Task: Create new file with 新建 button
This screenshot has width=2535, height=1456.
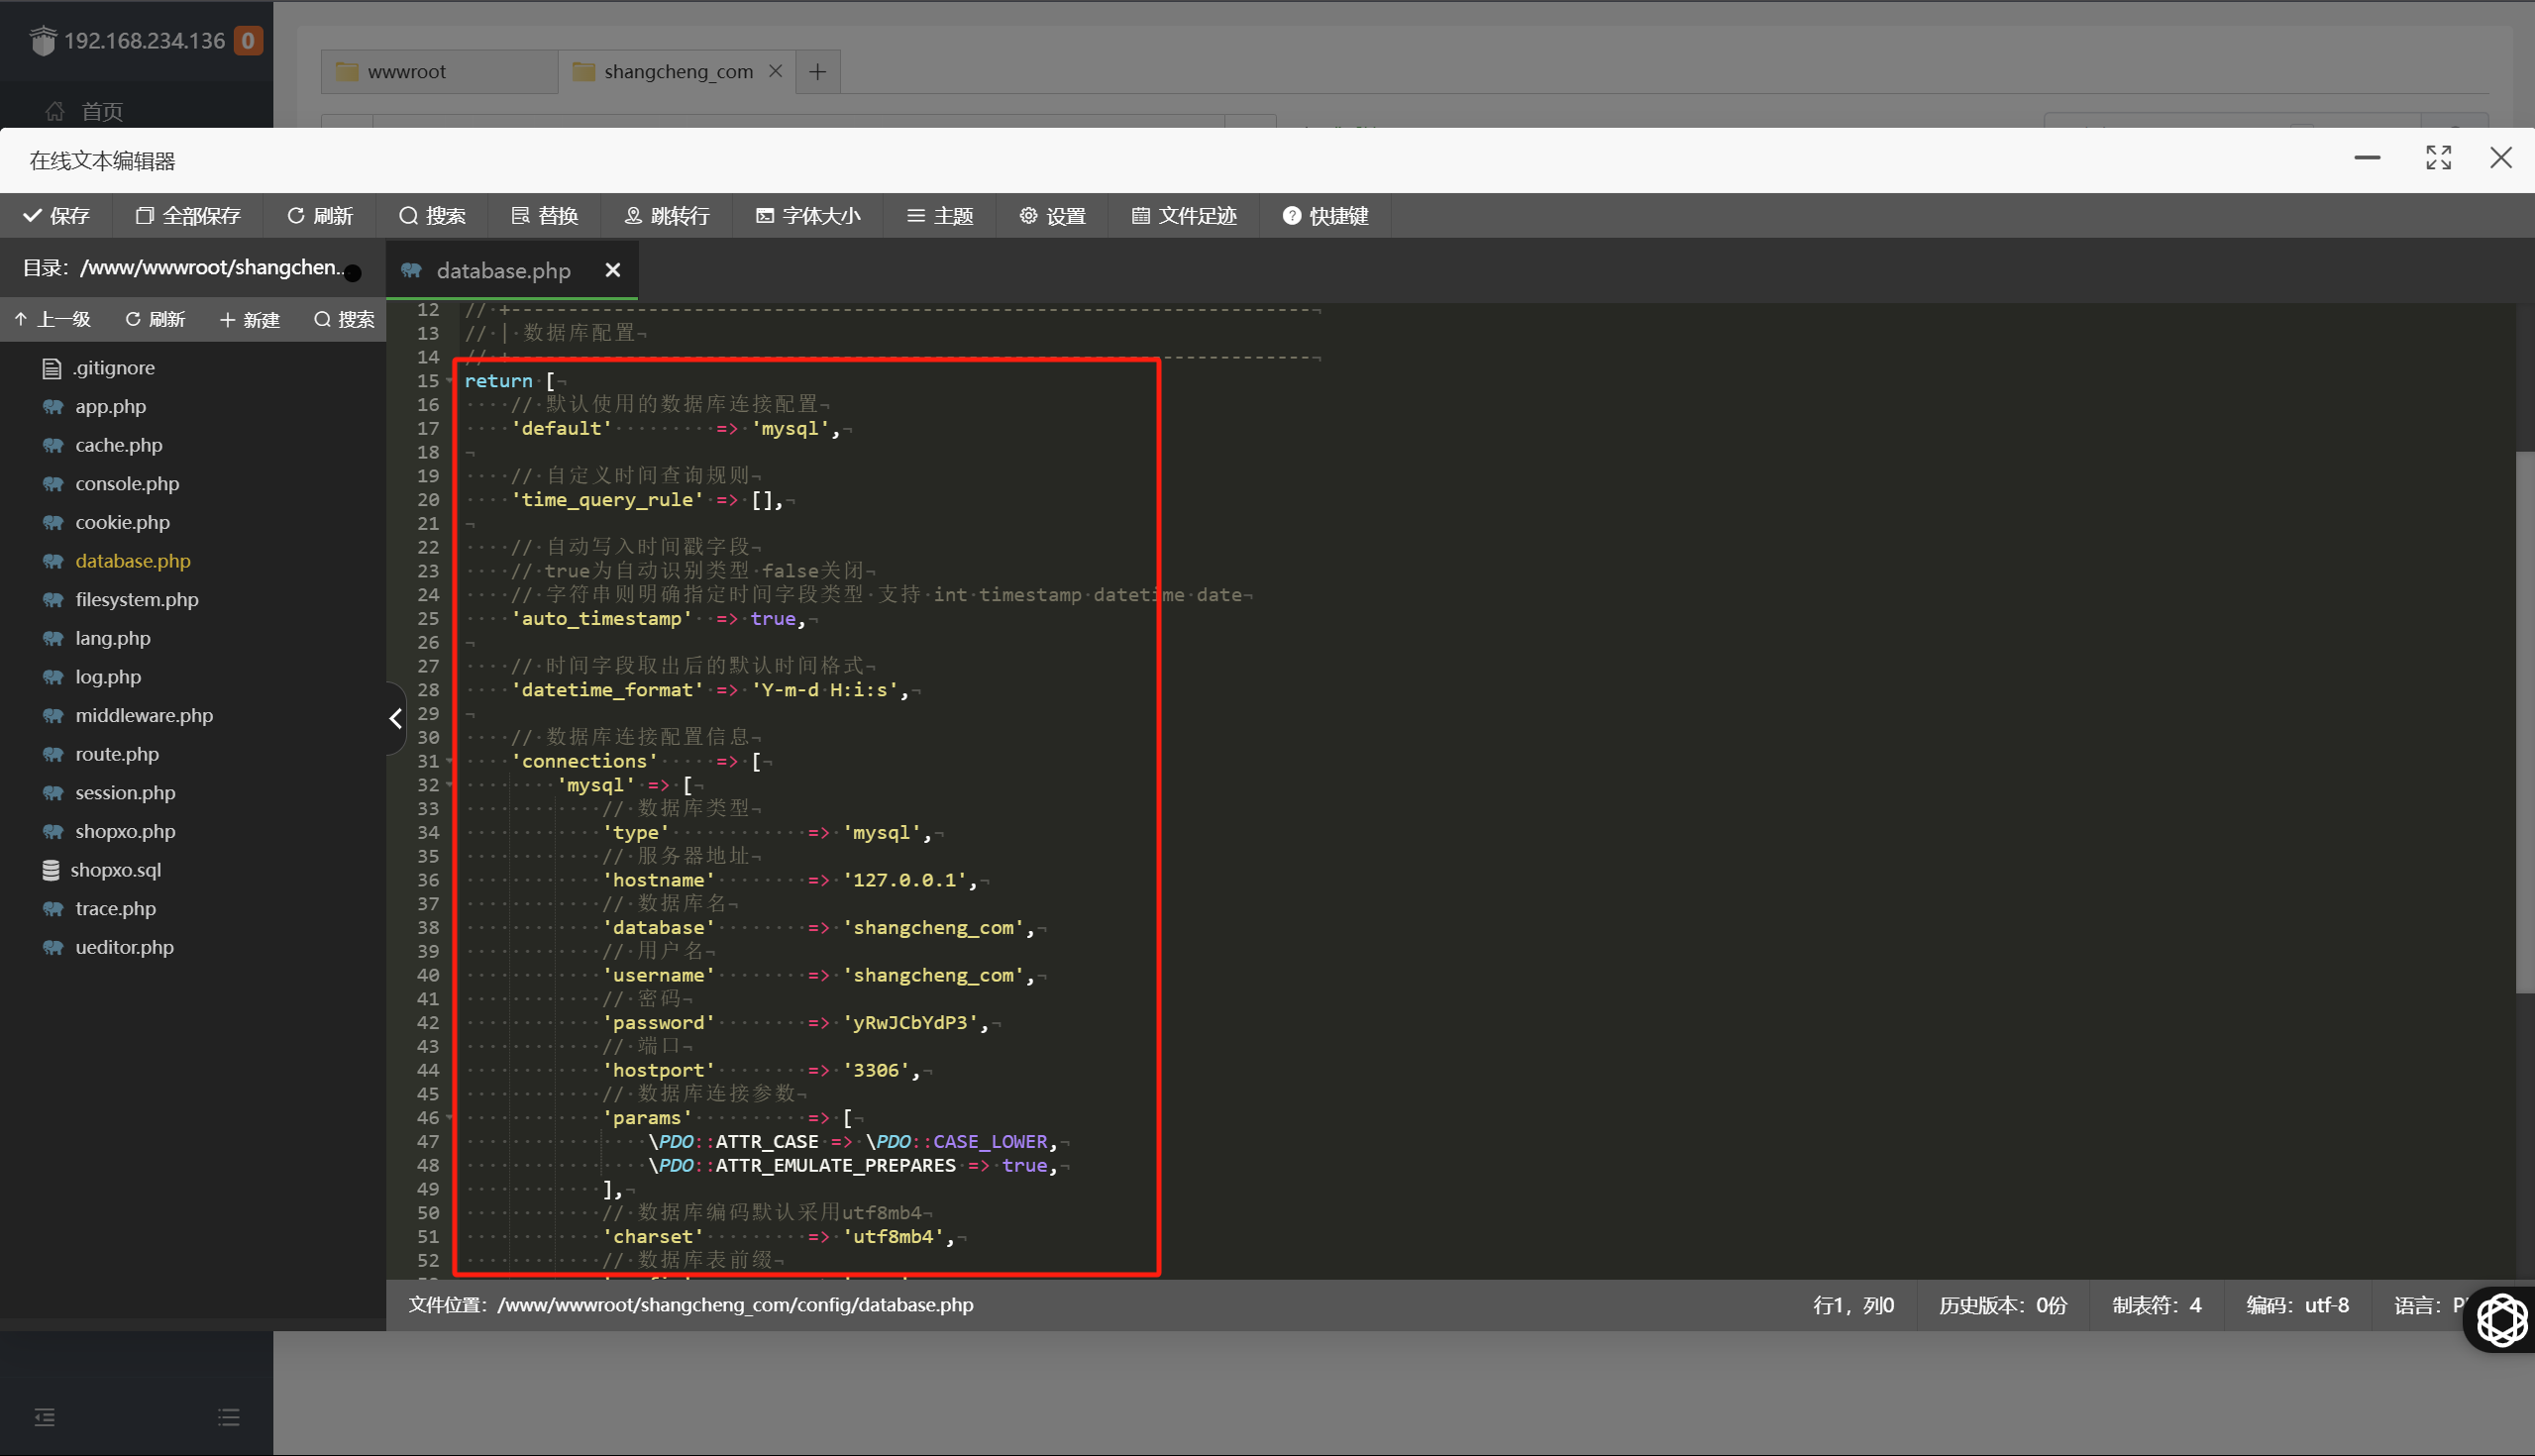Action: click(250, 319)
